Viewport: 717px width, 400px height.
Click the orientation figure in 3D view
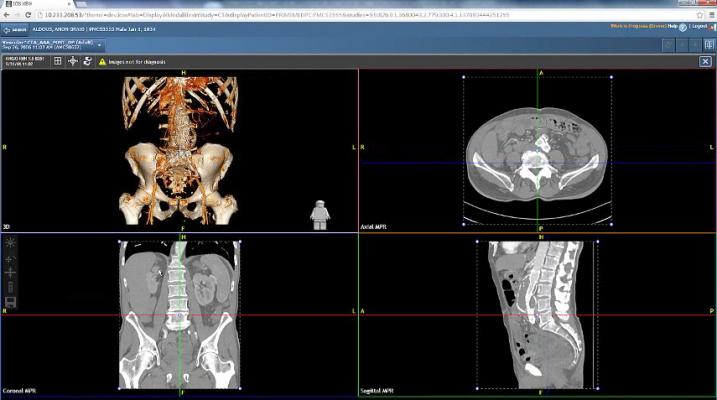pos(320,214)
